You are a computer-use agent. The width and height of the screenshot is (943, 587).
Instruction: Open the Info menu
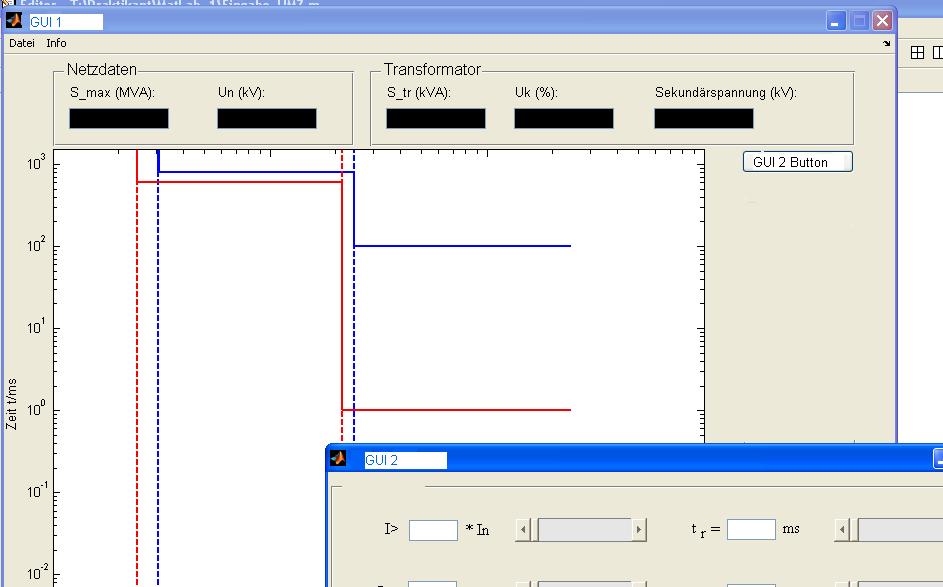(56, 43)
